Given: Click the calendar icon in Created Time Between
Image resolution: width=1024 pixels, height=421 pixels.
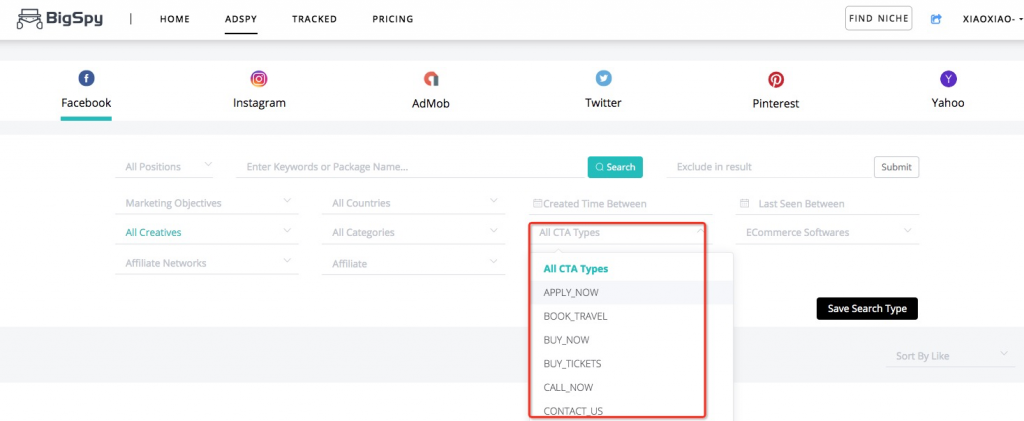Looking at the screenshot, I should [537, 203].
